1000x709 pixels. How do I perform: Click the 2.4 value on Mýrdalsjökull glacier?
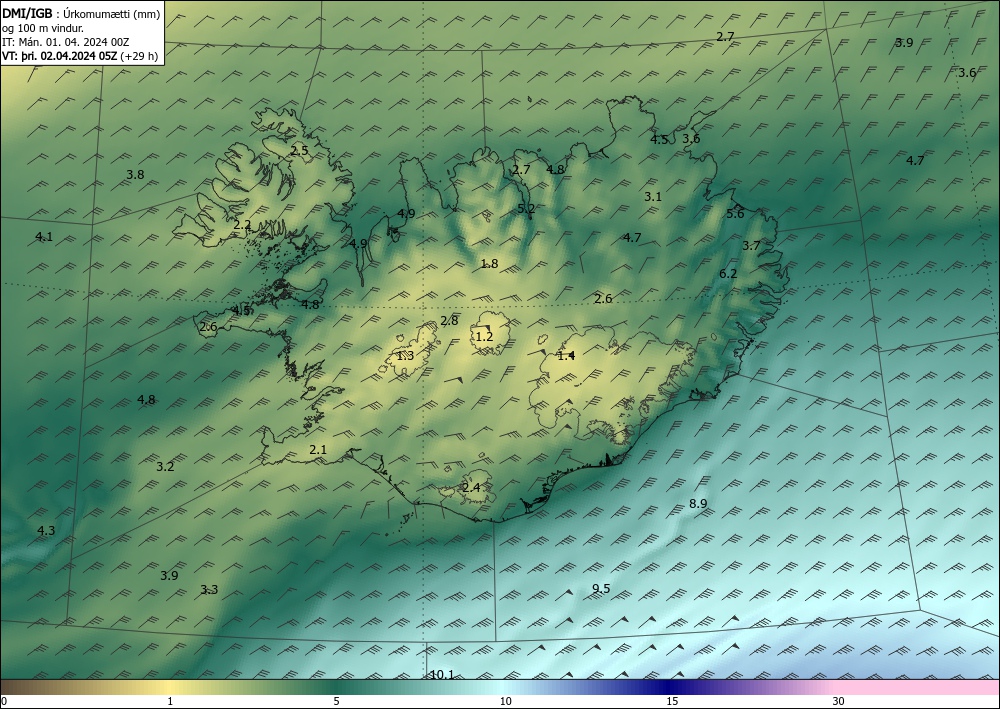click(x=471, y=488)
